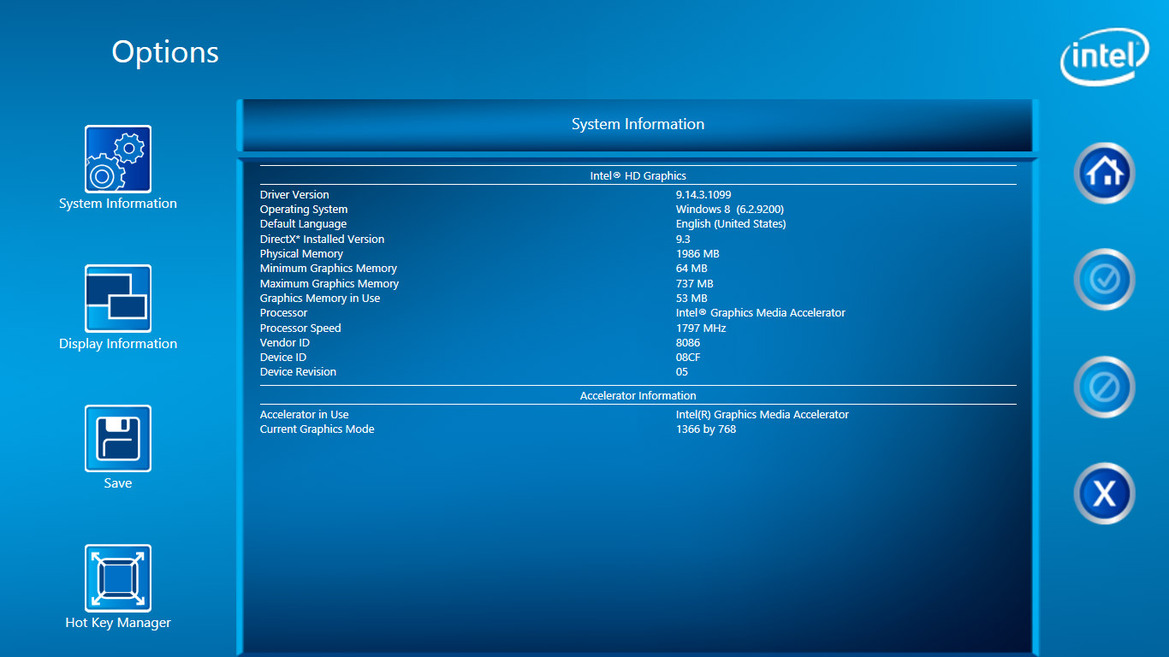Select Minimum Graphics Memory label

(x=328, y=268)
